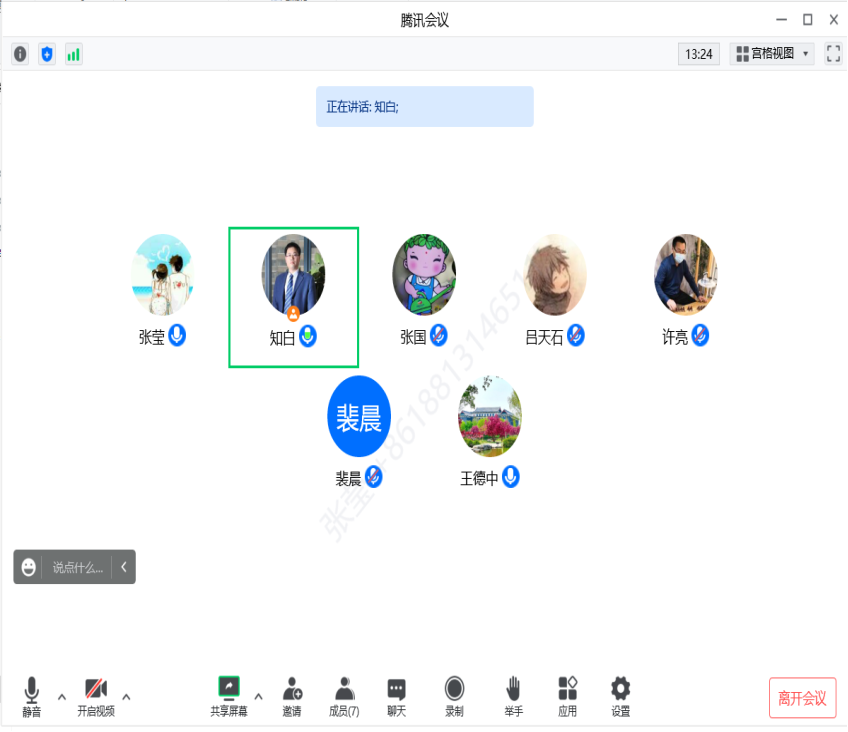Start sharing with 共享屏幕 button

229,695
